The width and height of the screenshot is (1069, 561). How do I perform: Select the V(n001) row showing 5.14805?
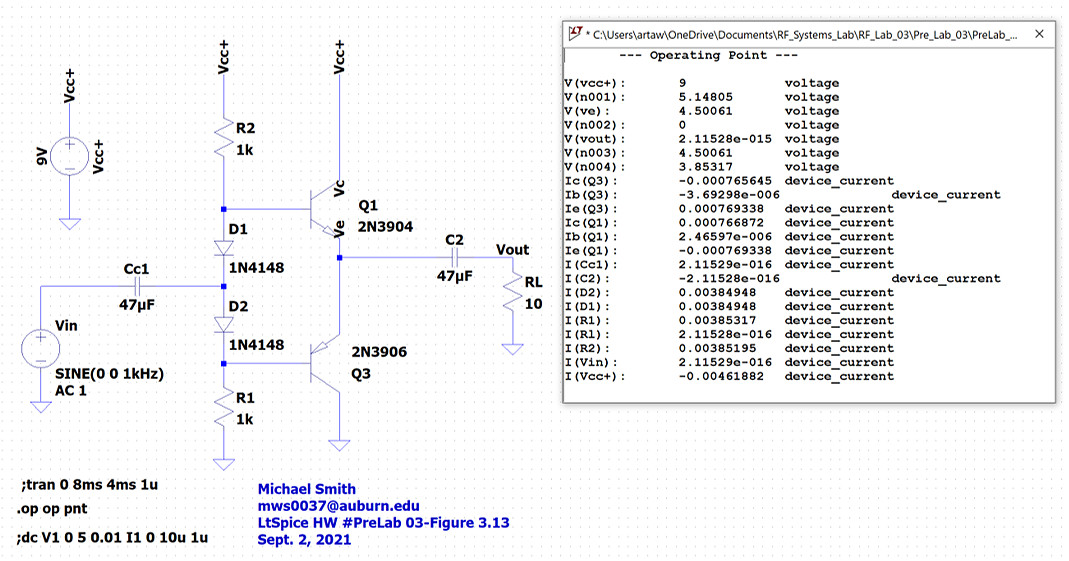(x=702, y=97)
